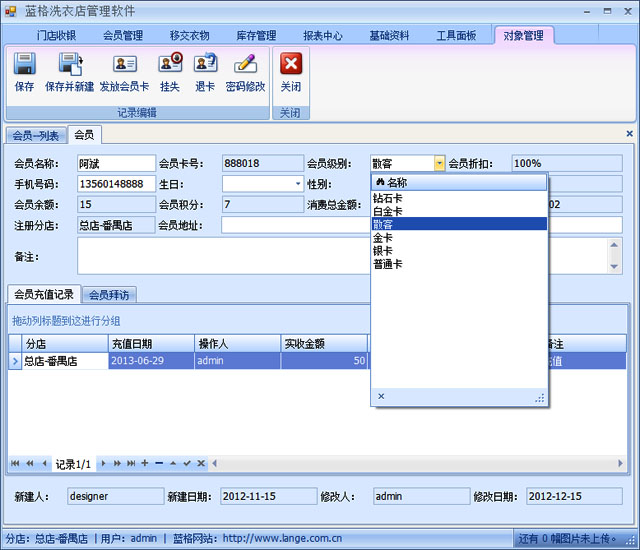The height and width of the screenshot is (550, 640).
Task: Open the 会员管理 ribbon tab
Action: (123, 35)
